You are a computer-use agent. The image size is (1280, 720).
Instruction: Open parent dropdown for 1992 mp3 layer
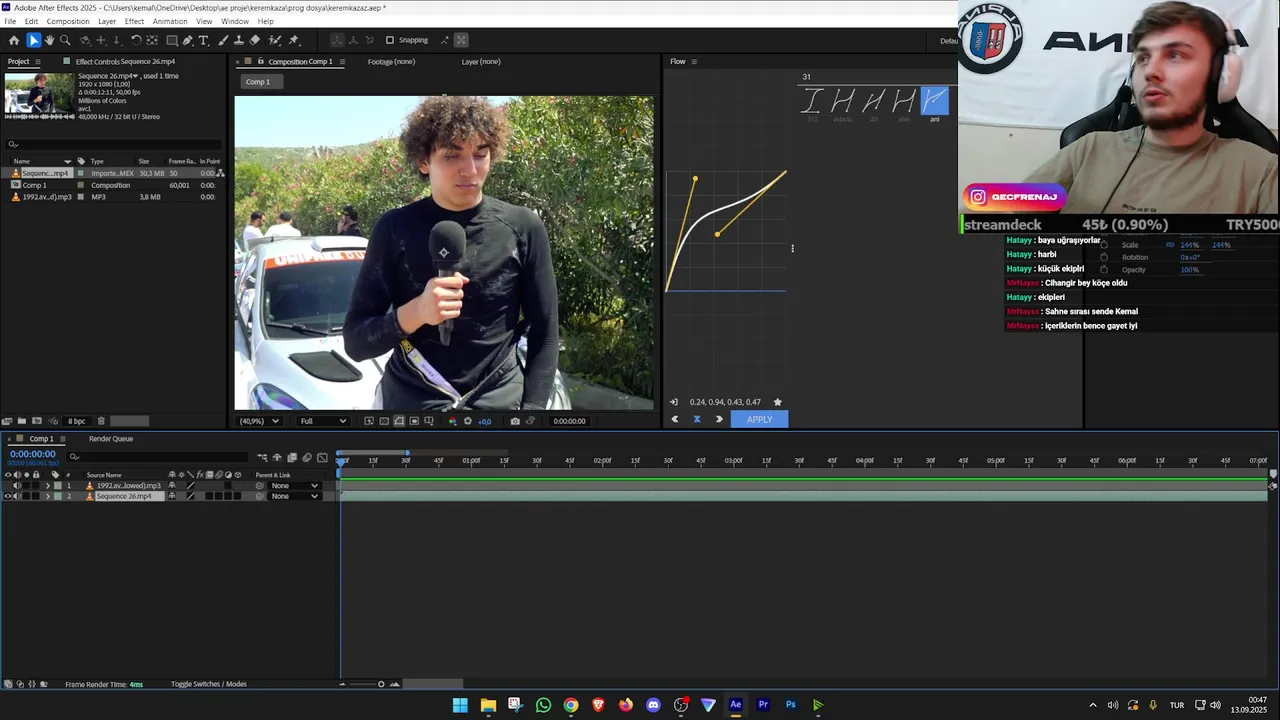(x=294, y=486)
